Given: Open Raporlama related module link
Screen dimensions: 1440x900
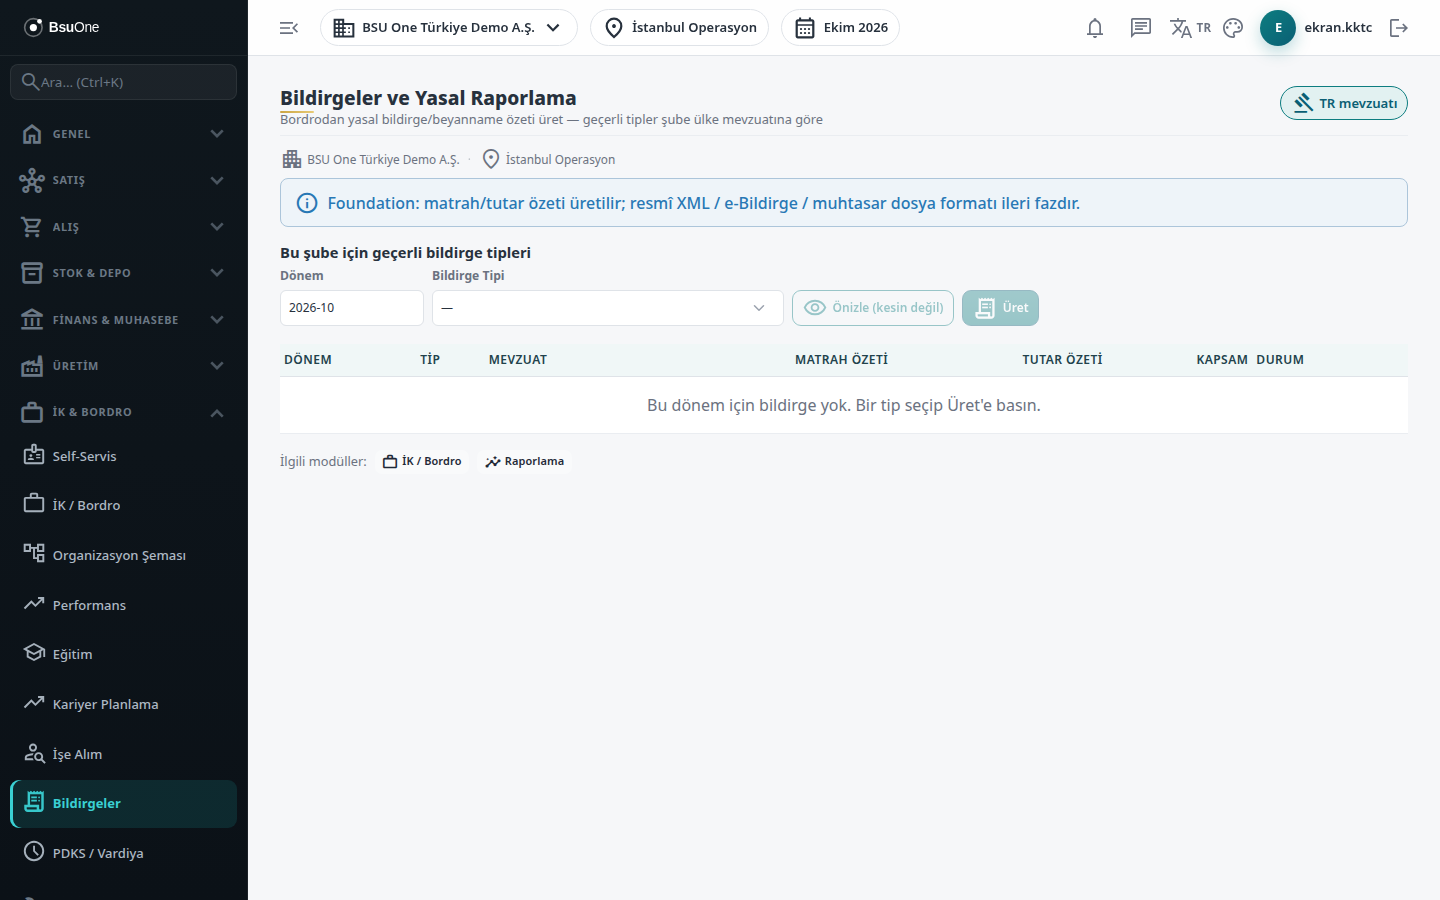Looking at the screenshot, I should [525, 462].
